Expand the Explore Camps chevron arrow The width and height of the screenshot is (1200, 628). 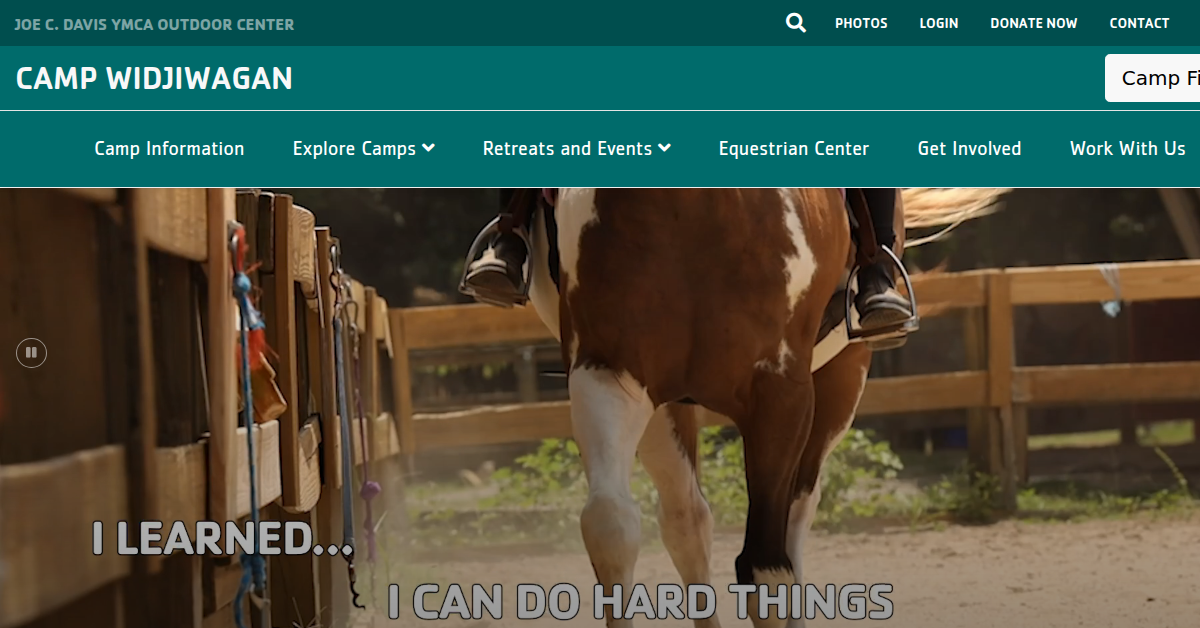click(x=429, y=148)
